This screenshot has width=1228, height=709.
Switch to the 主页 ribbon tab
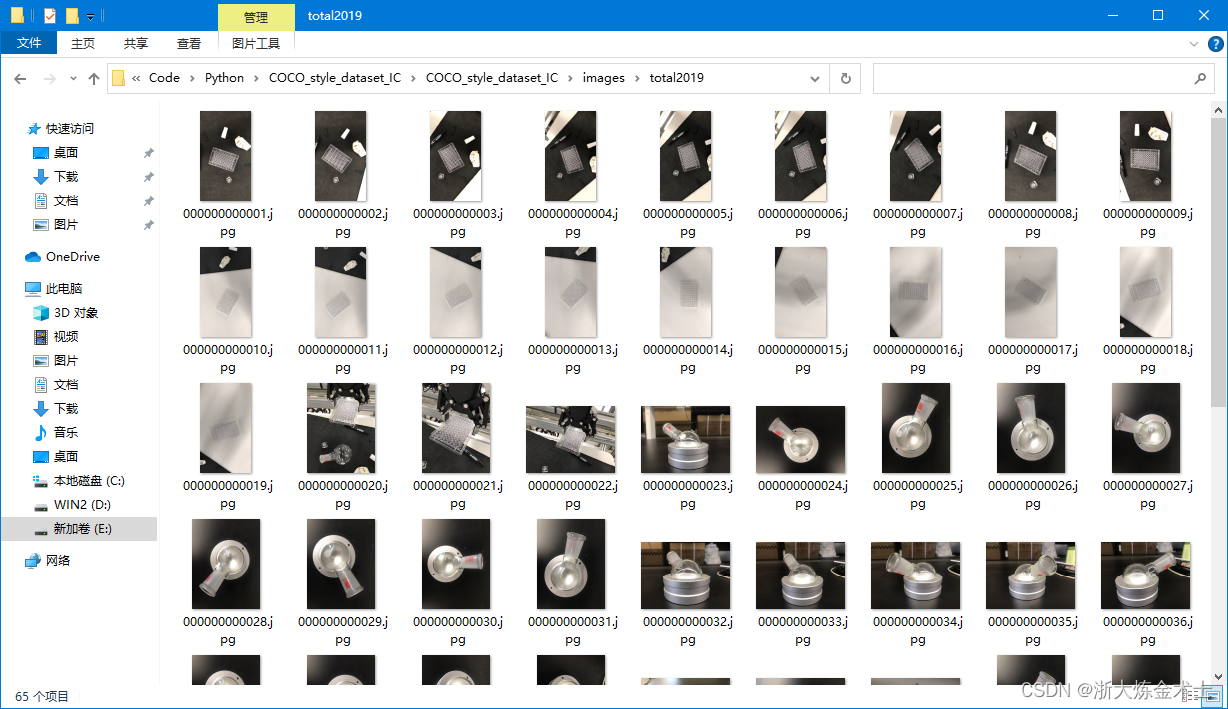coord(83,43)
